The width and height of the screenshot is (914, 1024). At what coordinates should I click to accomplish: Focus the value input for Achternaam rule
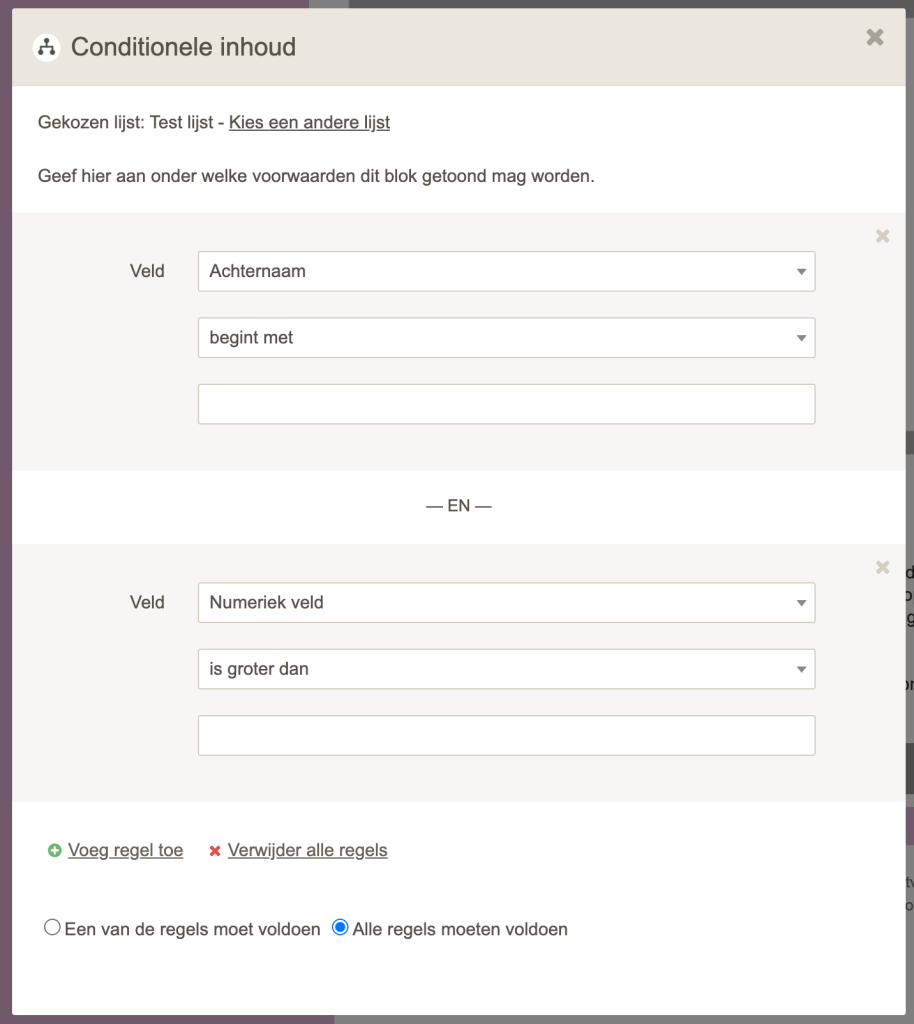(506, 404)
